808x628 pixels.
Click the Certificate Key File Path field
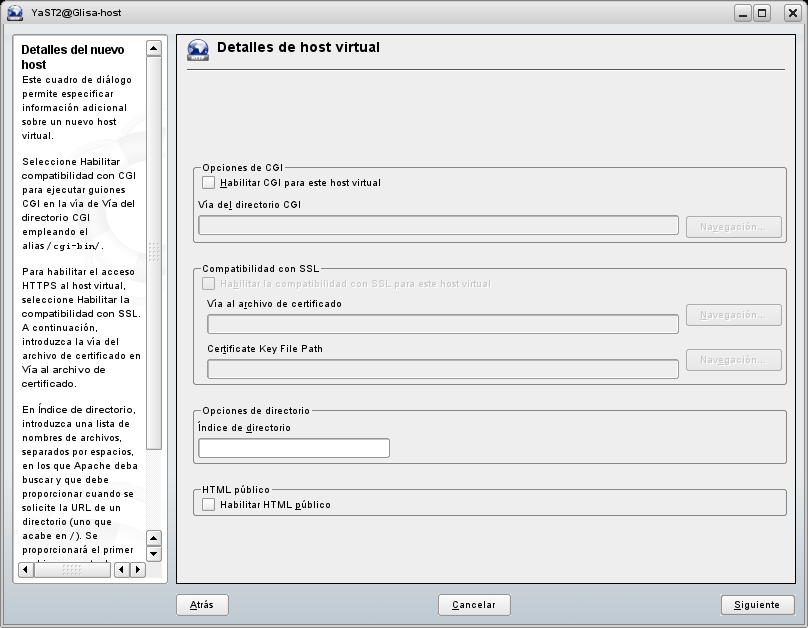(x=443, y=369)
